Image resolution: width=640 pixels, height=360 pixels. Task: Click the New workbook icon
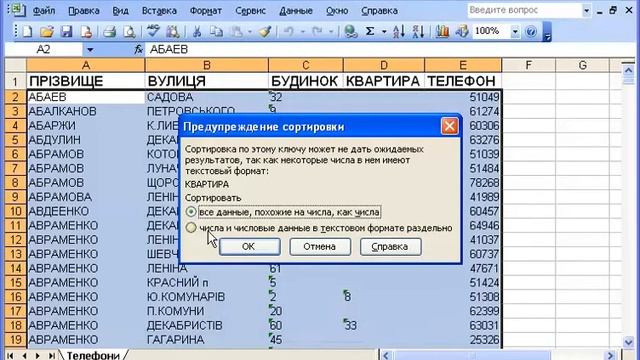[x=27, y=31]
